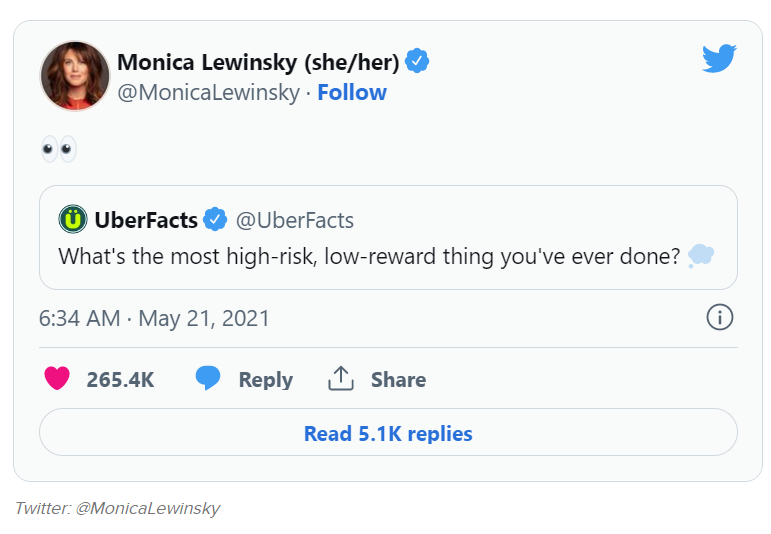Click the eyes emoji in tweet
The image size is (771, 534).
coord(58,150)
